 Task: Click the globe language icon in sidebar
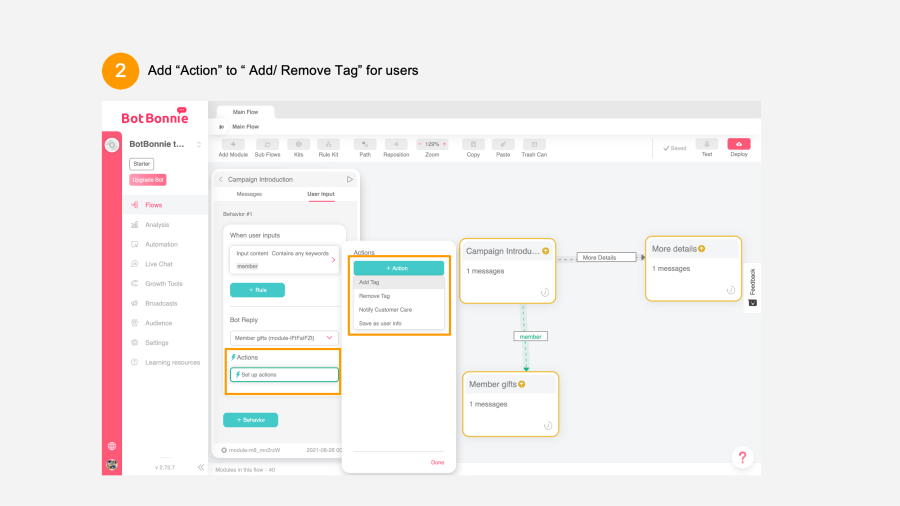[112, 446]
